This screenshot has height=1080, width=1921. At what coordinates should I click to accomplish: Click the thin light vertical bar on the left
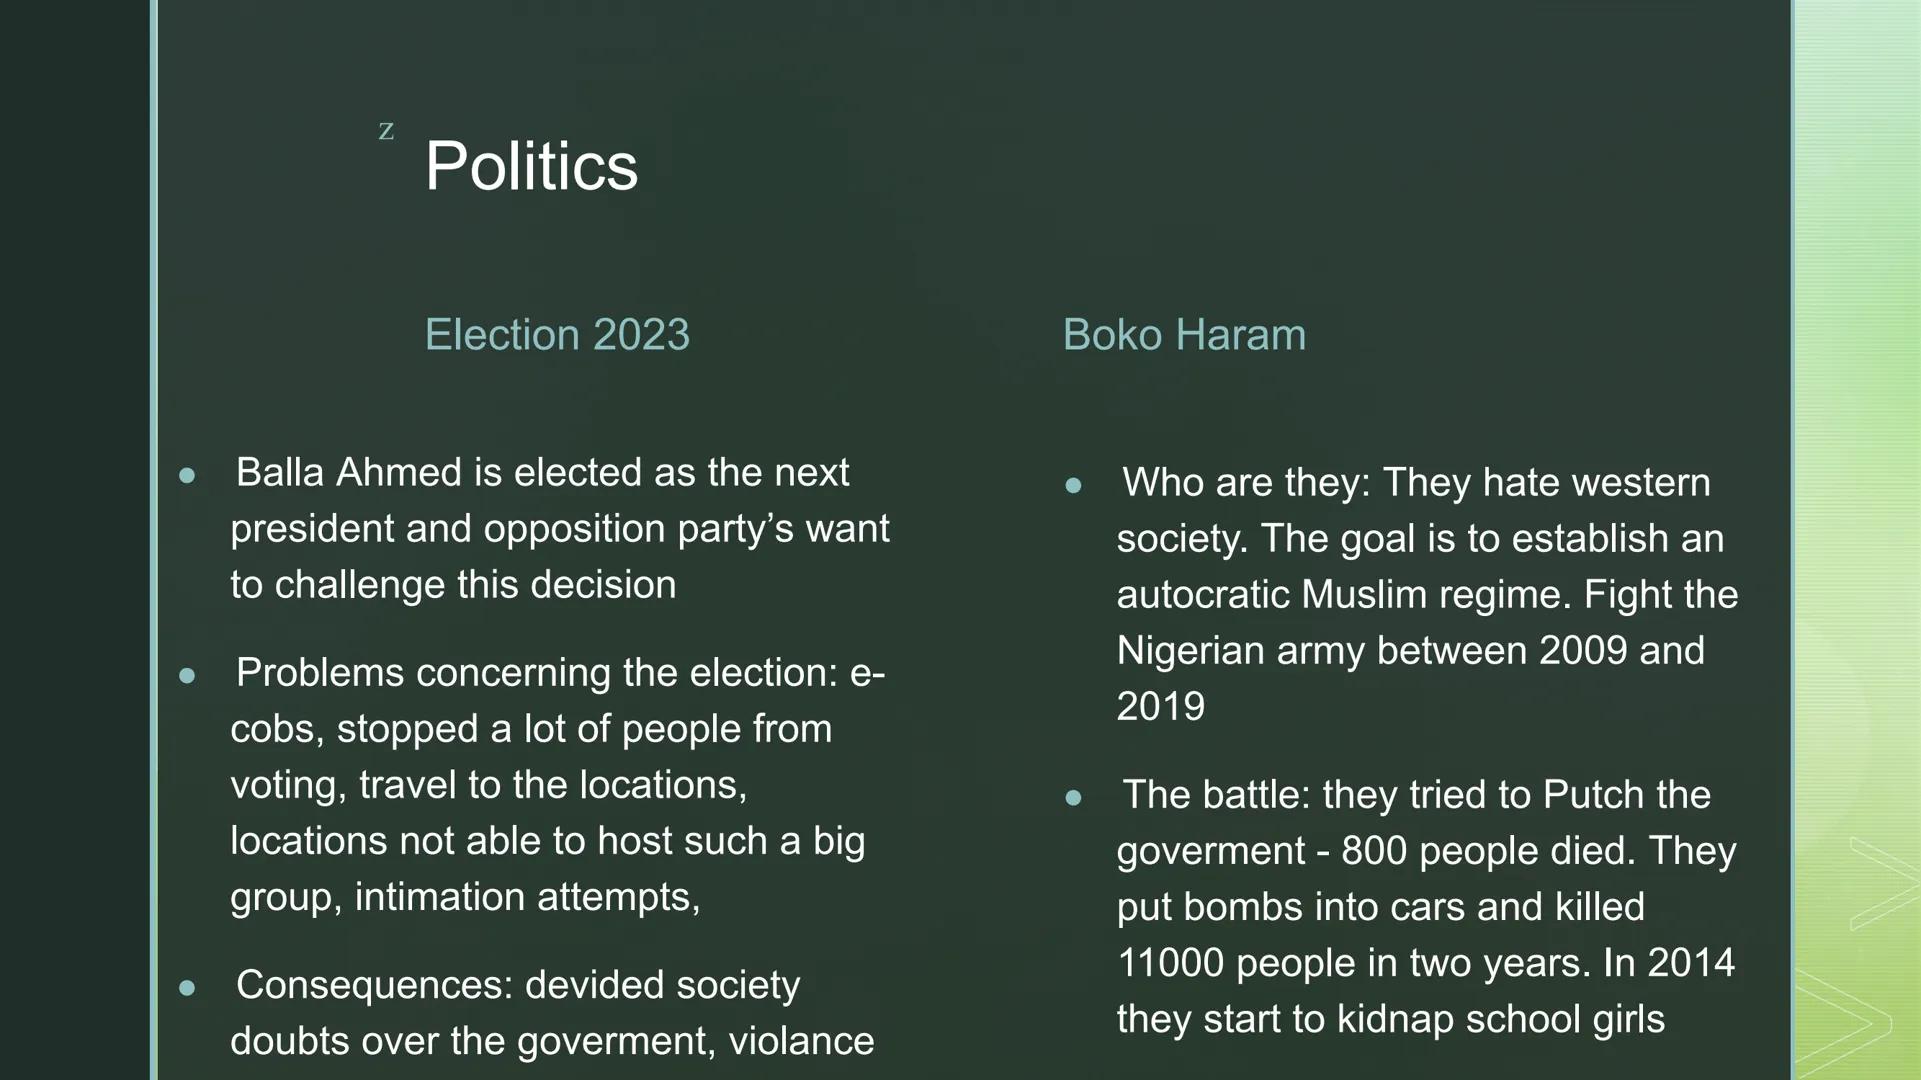coord(154,540)
